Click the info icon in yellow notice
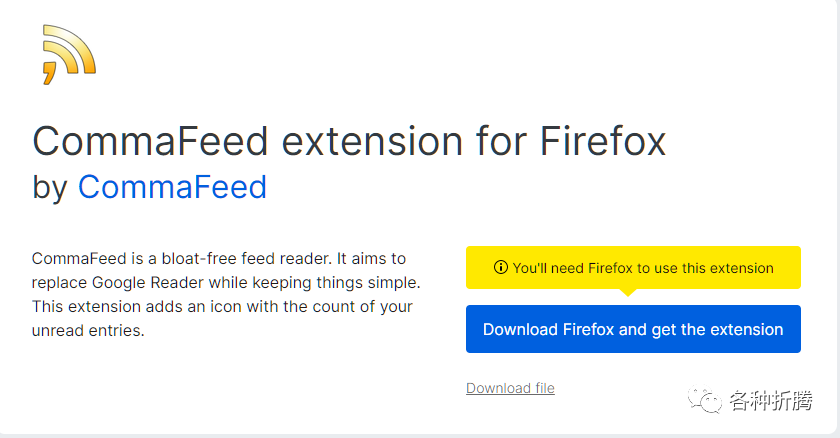The width and height of the screenshot is (840, 438). (x=501, y=268)
